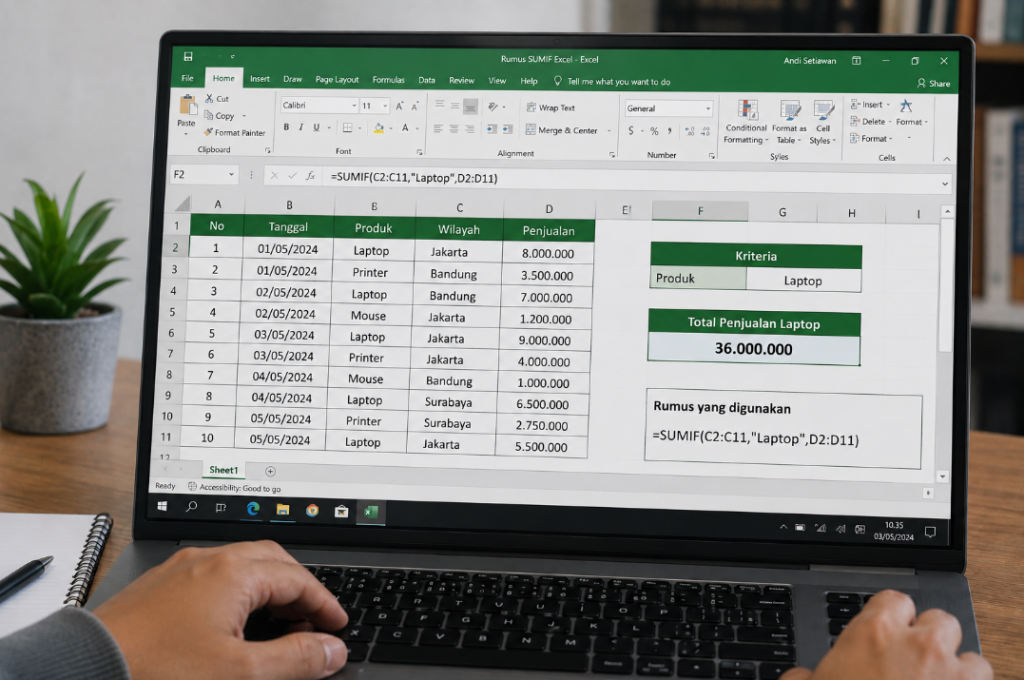Click the Insert Function fx icon

[x=311, y=175]
